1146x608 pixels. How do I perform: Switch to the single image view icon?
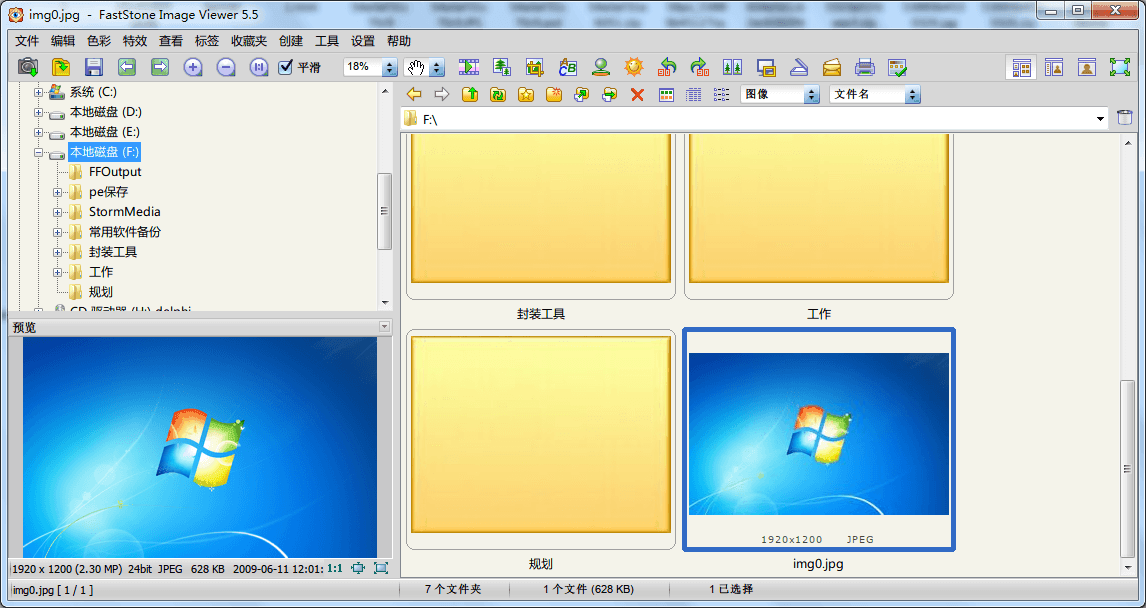click(1087, 67)
